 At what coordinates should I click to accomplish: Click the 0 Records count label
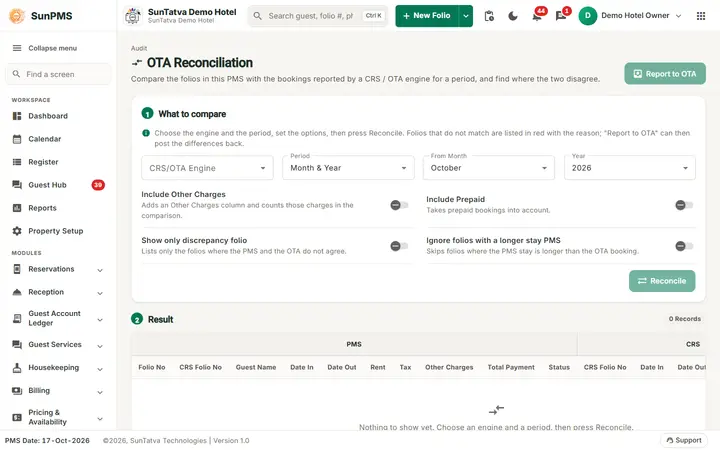(685, 319)
